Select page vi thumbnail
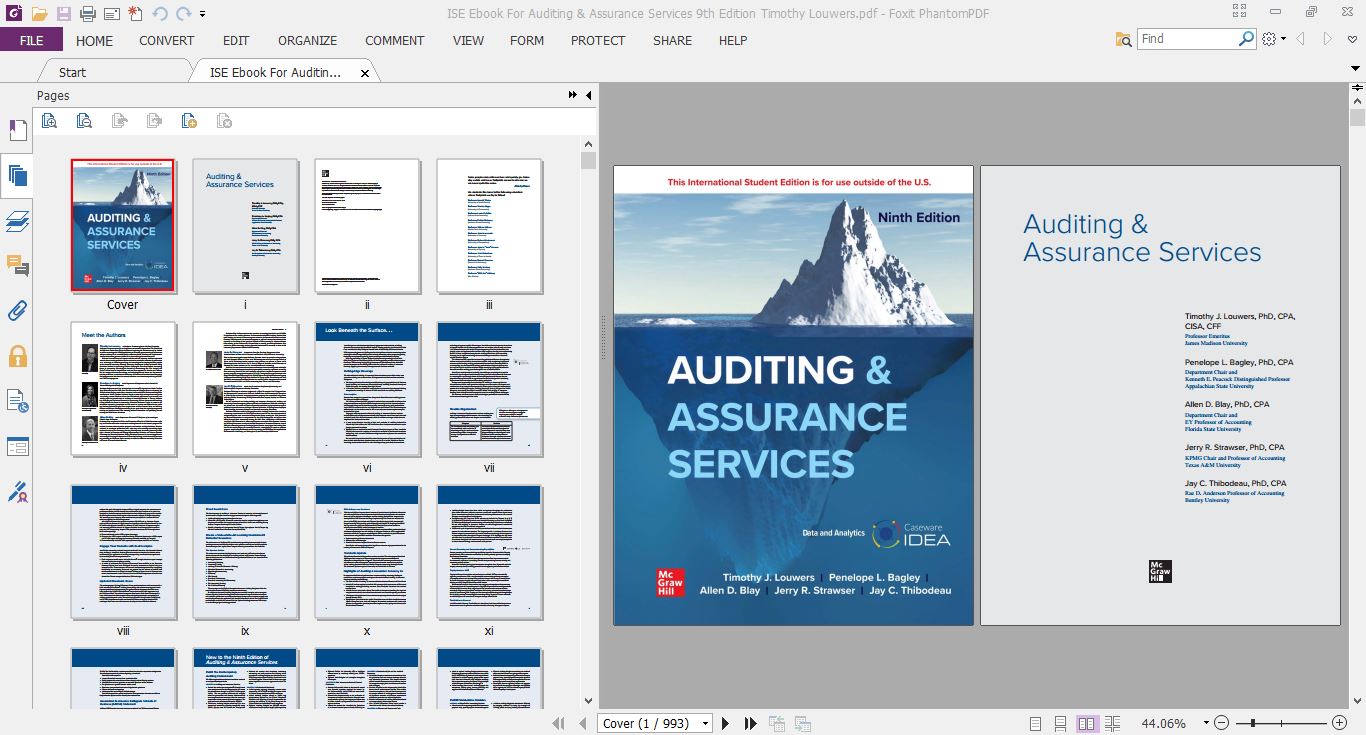 pyautogui.click(x=367, y=389)
